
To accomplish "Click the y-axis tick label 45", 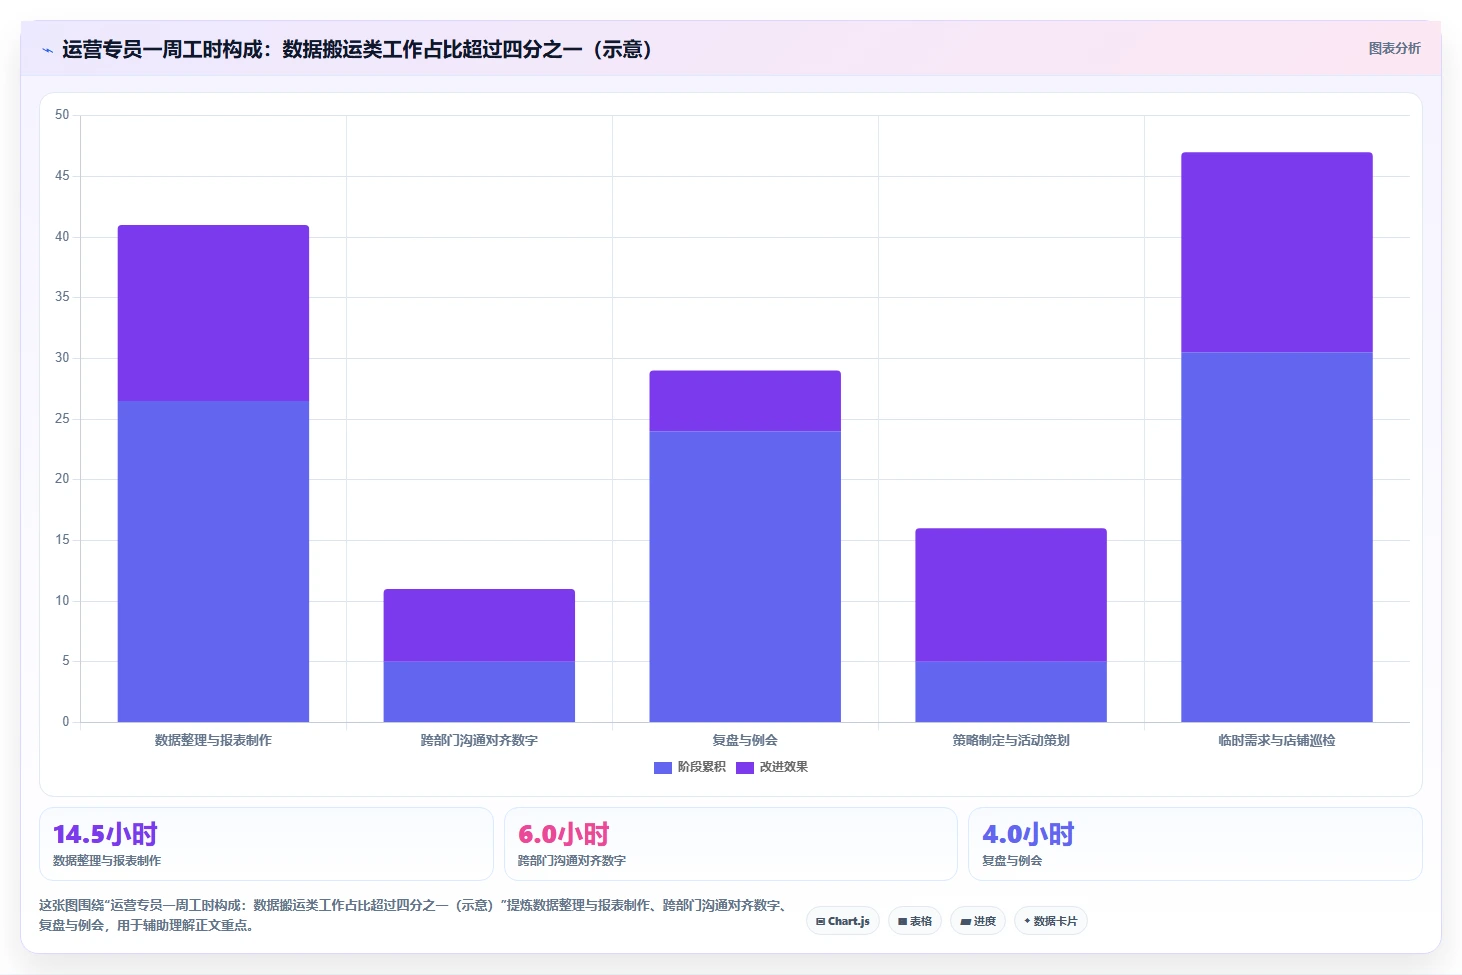I will coord(62,176).
